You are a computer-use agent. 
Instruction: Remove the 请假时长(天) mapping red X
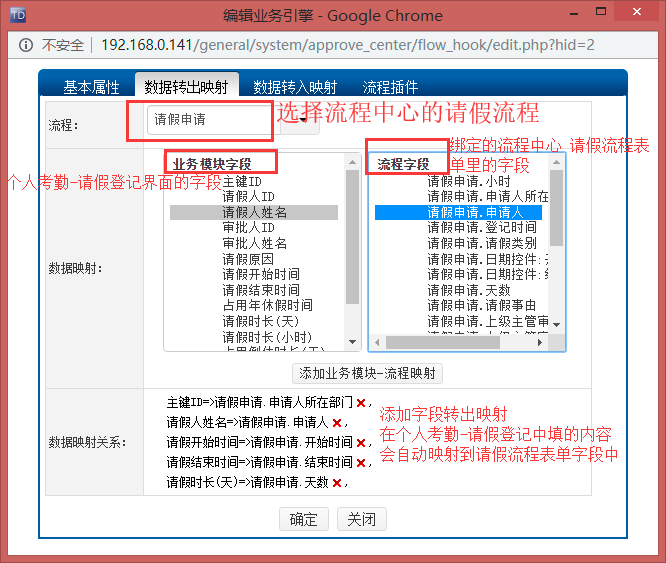[x=337, y=483]
